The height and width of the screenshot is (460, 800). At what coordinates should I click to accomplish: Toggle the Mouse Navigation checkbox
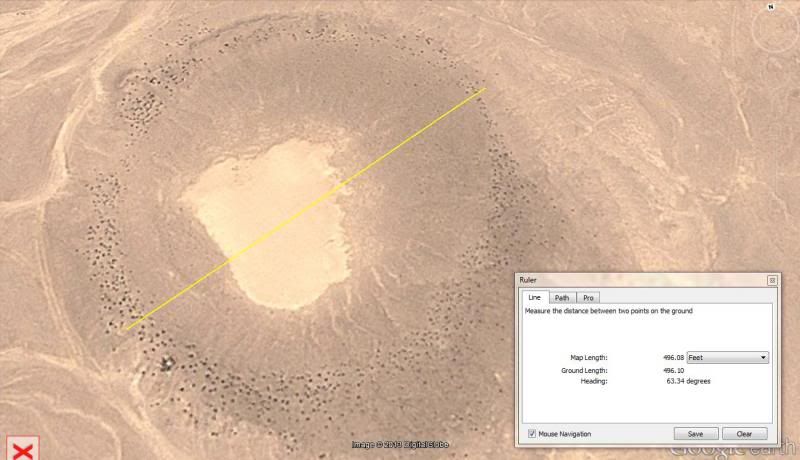tap(532, 434)
